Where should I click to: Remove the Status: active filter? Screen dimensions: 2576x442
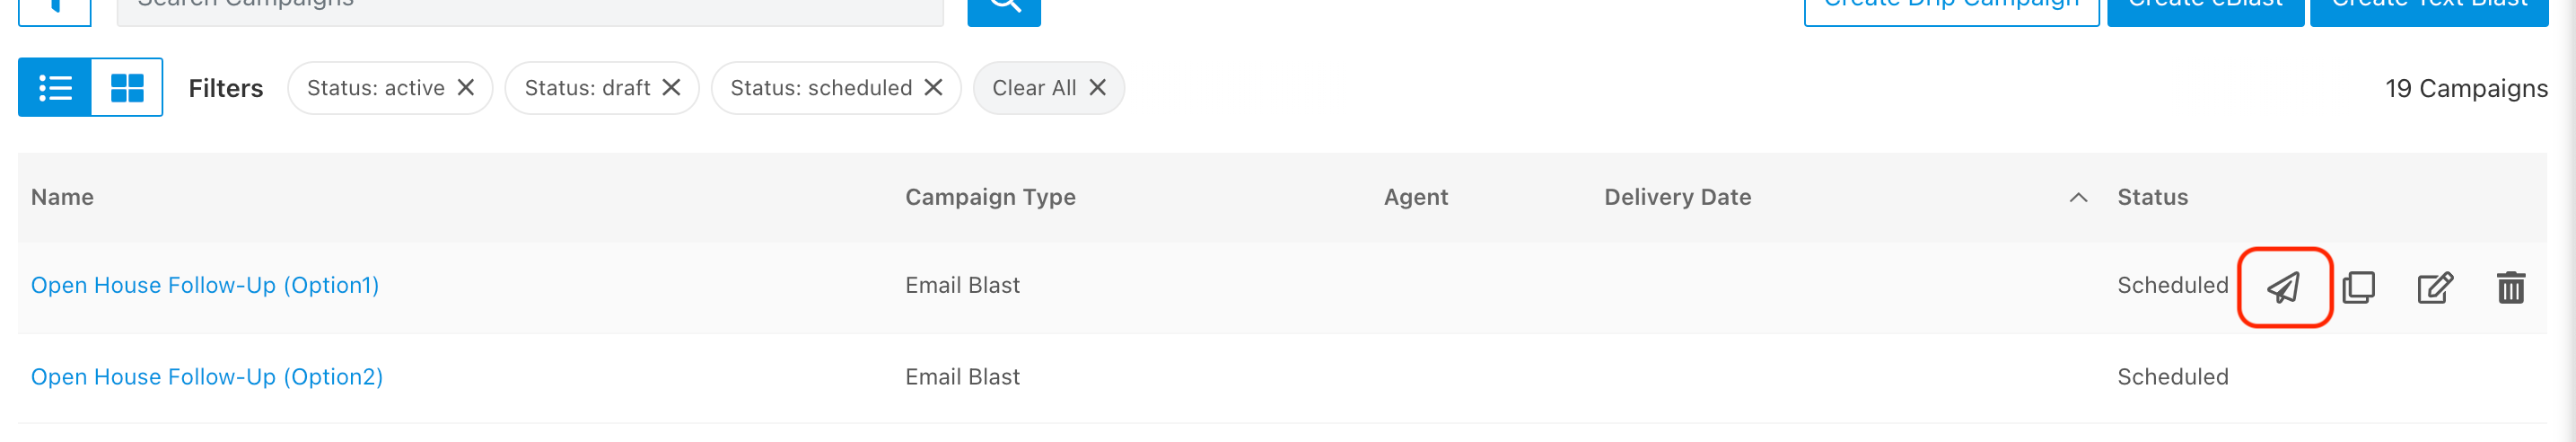pos(466,88)
